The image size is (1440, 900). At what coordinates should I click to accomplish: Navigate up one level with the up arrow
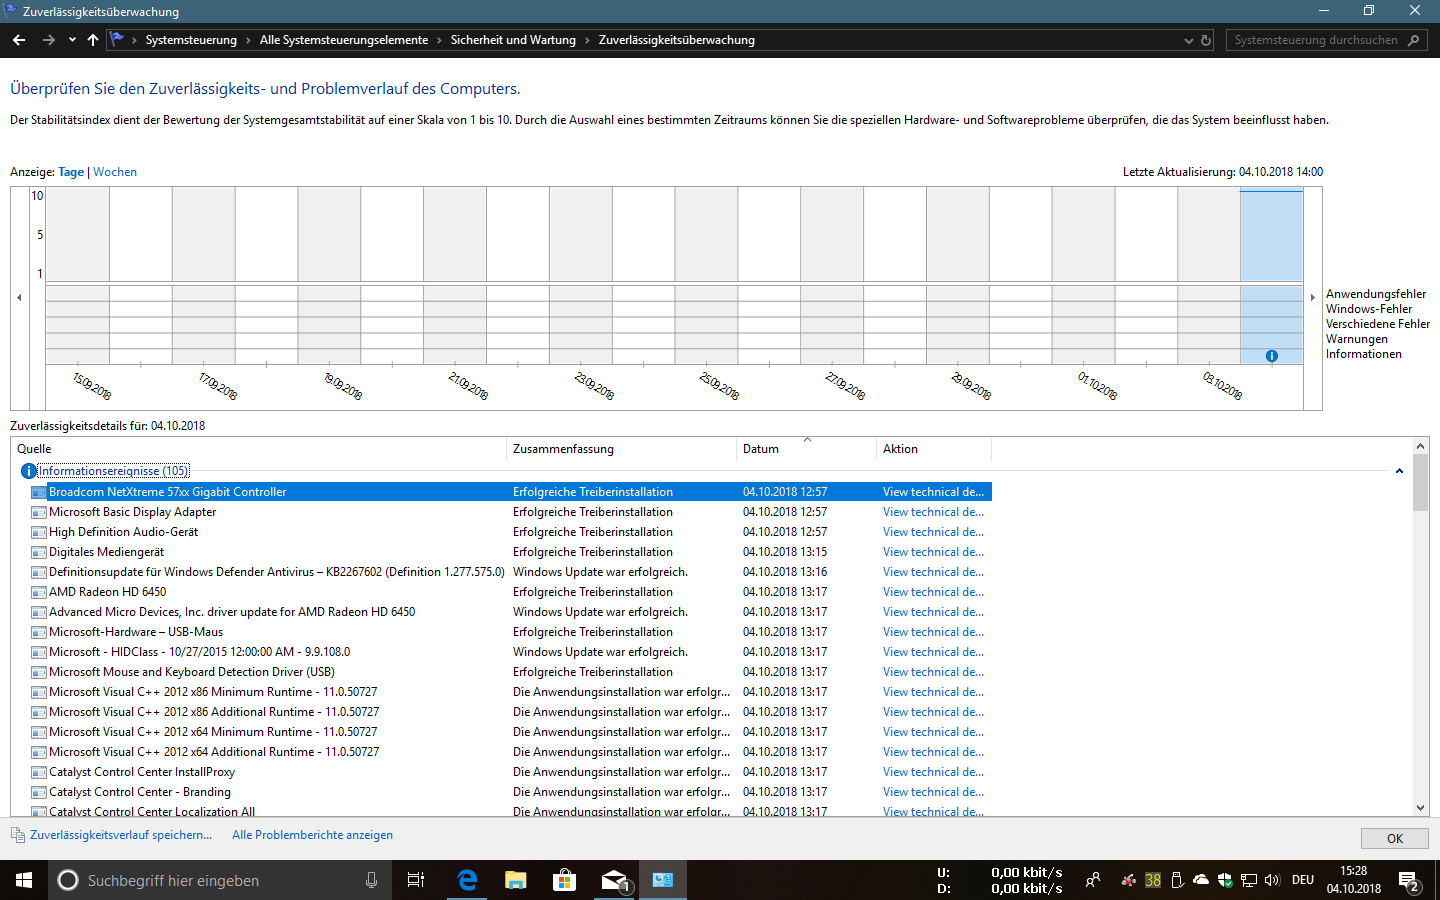tap(93, 40)
